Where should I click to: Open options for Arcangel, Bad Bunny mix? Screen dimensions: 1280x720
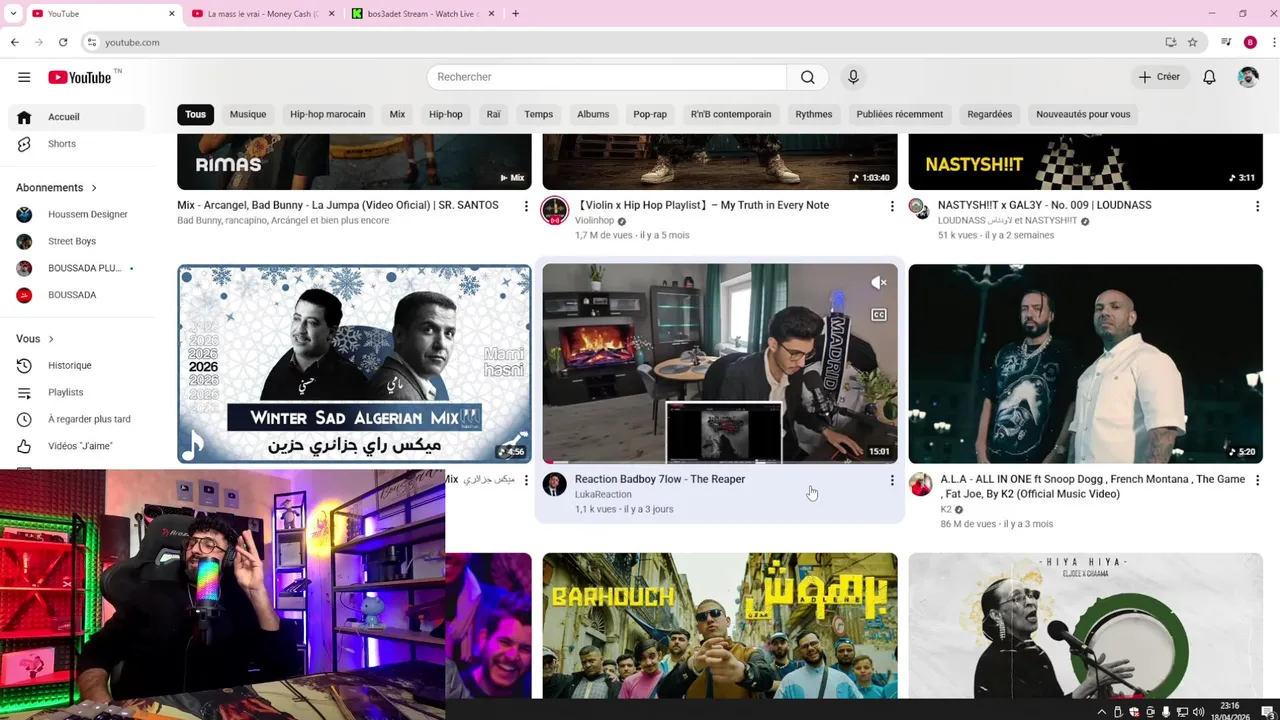(x=526, y=206)
